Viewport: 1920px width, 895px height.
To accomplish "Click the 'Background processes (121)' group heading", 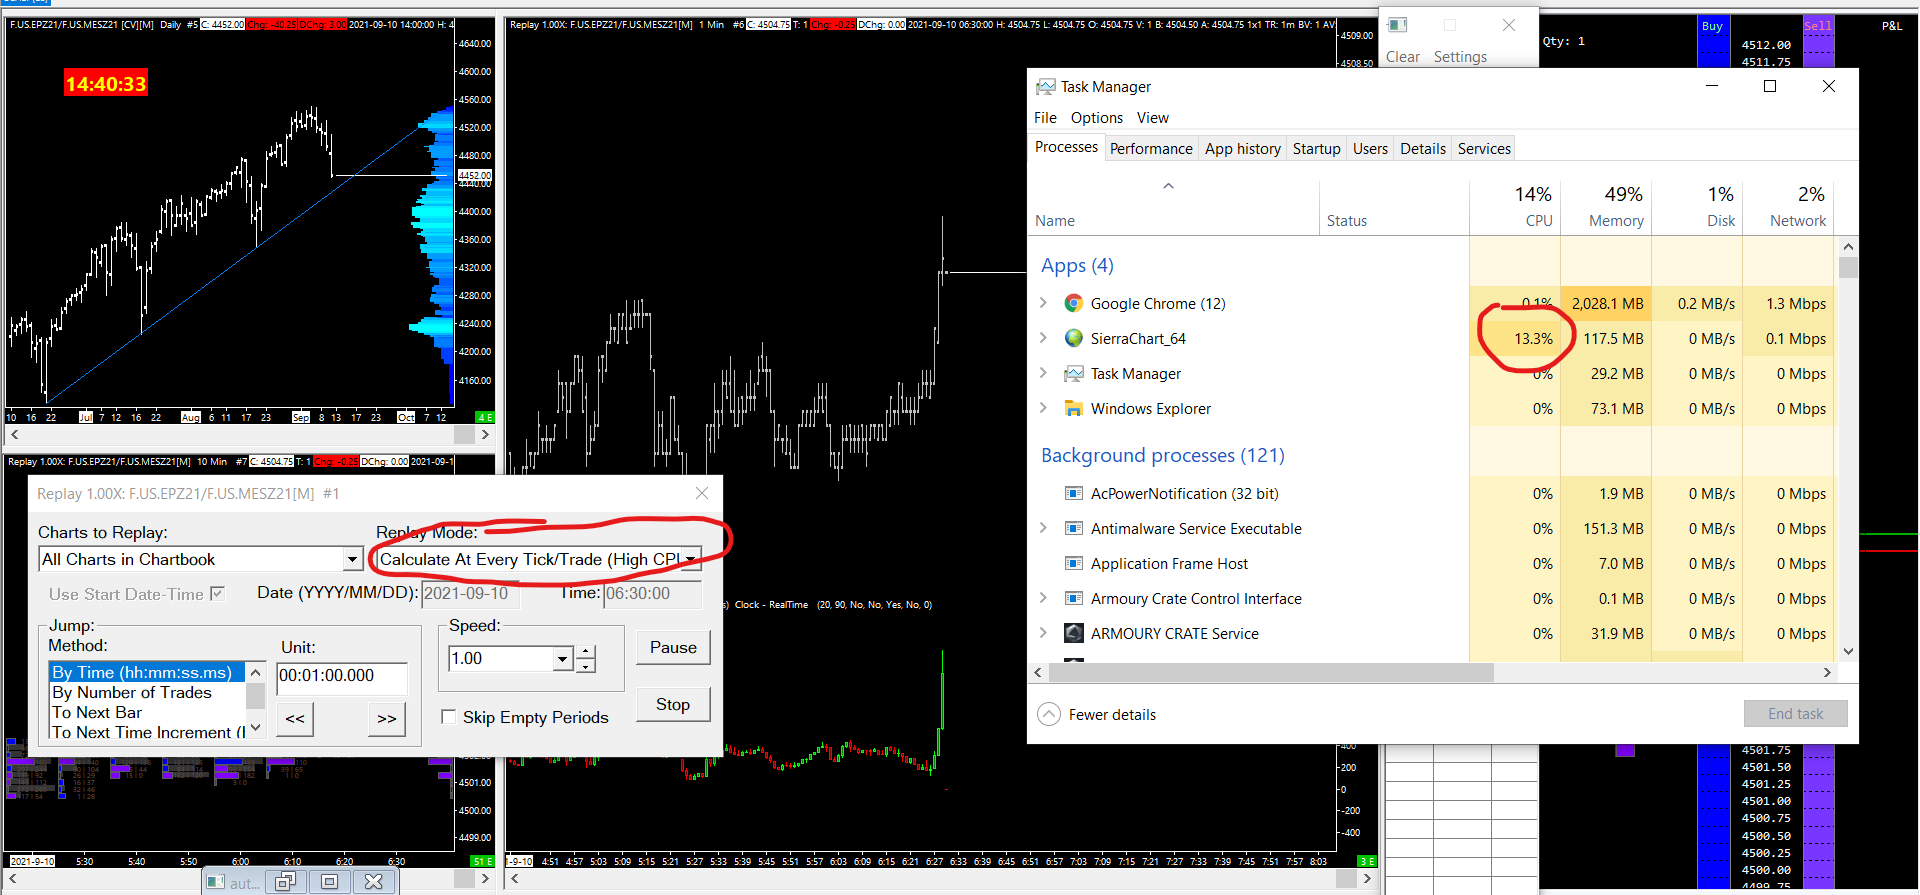I will [1163, 455].
